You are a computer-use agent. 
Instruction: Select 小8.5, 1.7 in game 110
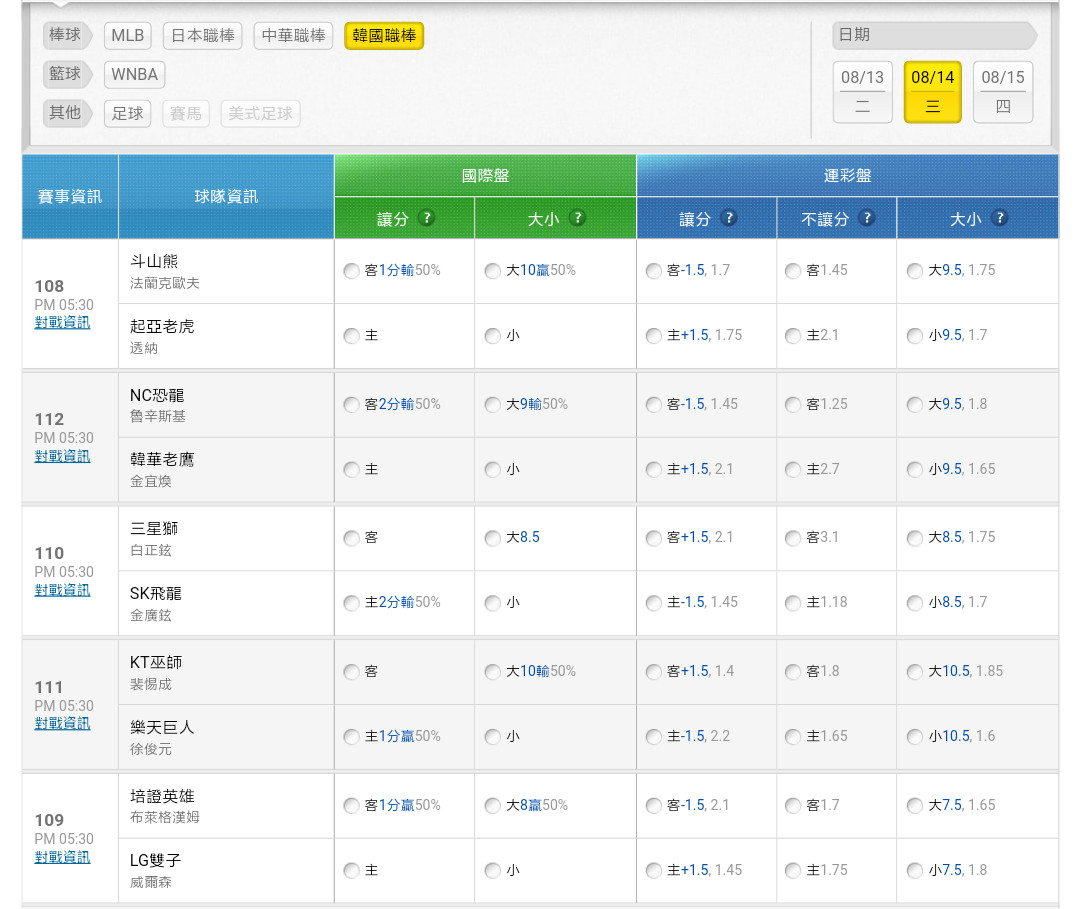click(915, 603)
